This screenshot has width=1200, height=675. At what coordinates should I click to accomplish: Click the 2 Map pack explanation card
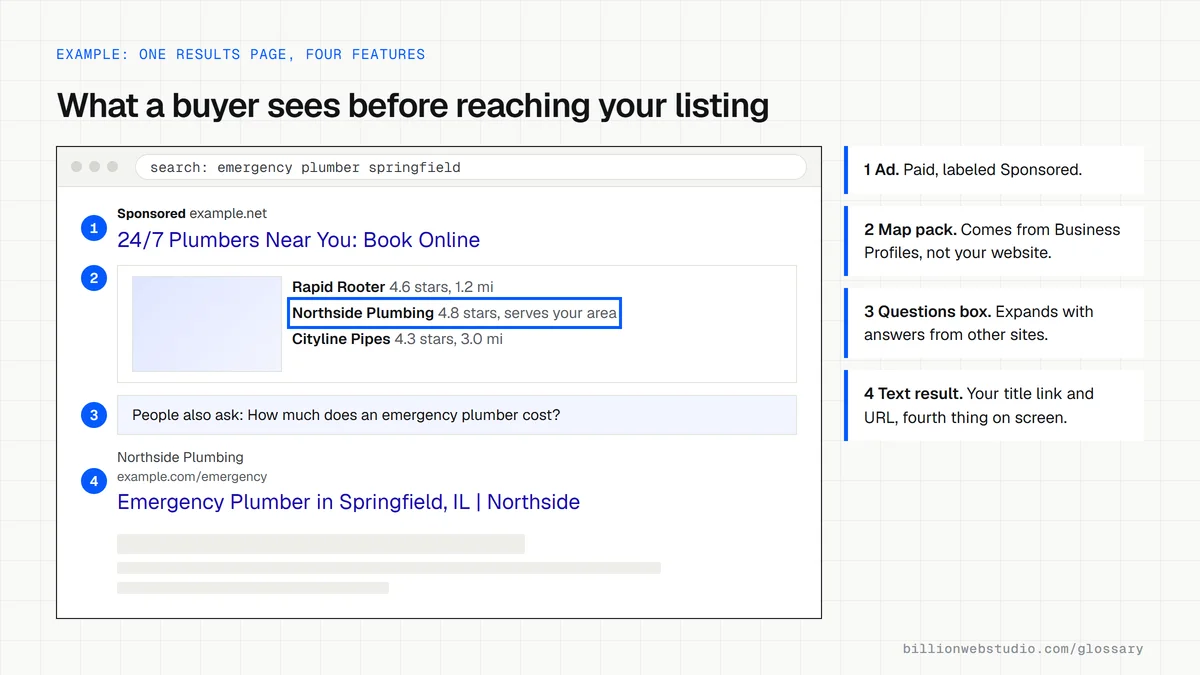point(994,241)
